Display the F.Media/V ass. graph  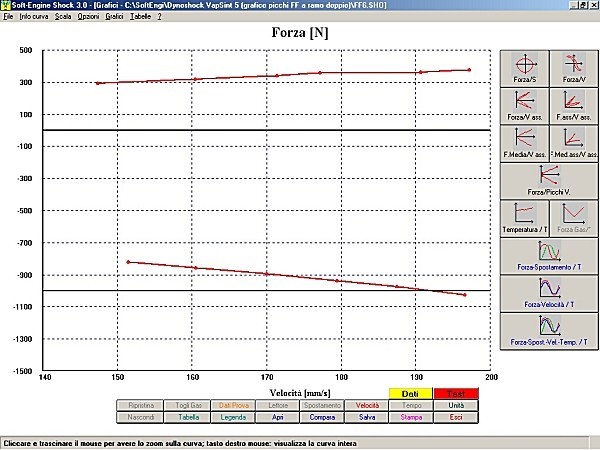click(x=523, y=143)
